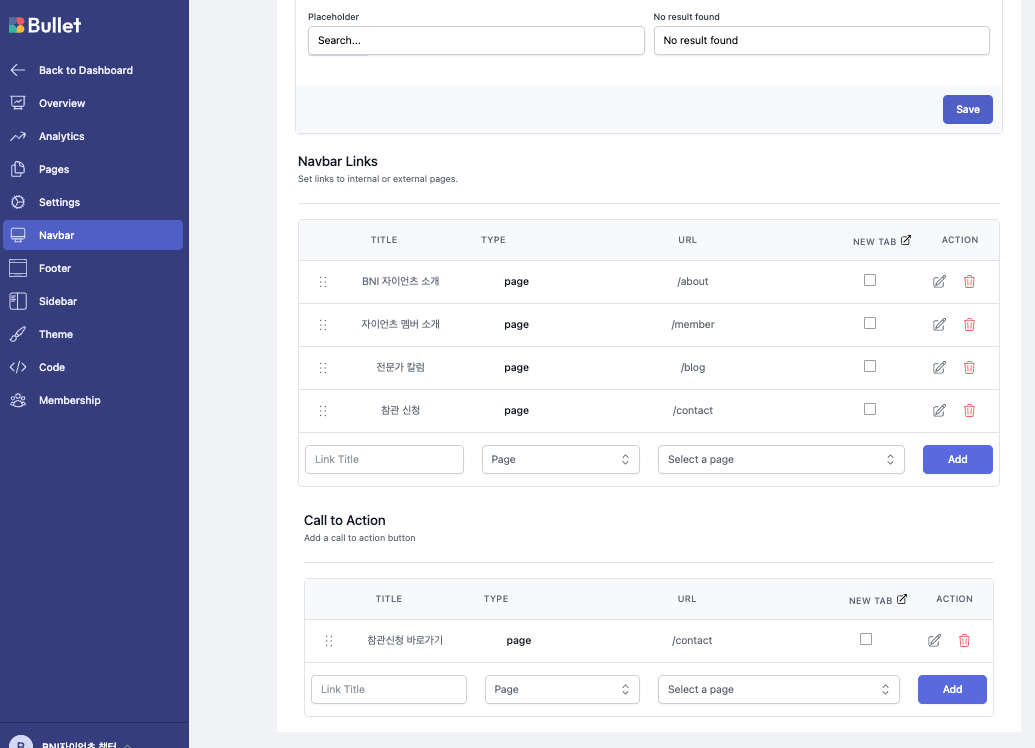This screenshot has width=1035, height=748.
Task: Expand Select a page dropdown in Navbar Links
Action: (x=781, y=459)
